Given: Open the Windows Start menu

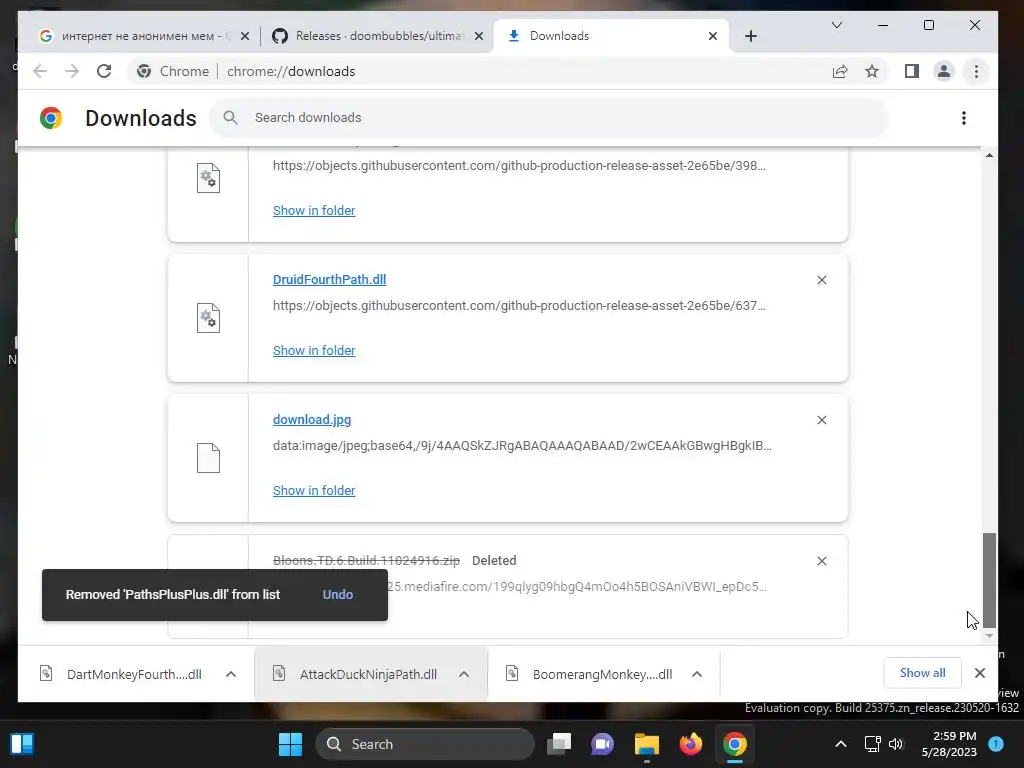Looking at the screenshot, I should (290, 744).
